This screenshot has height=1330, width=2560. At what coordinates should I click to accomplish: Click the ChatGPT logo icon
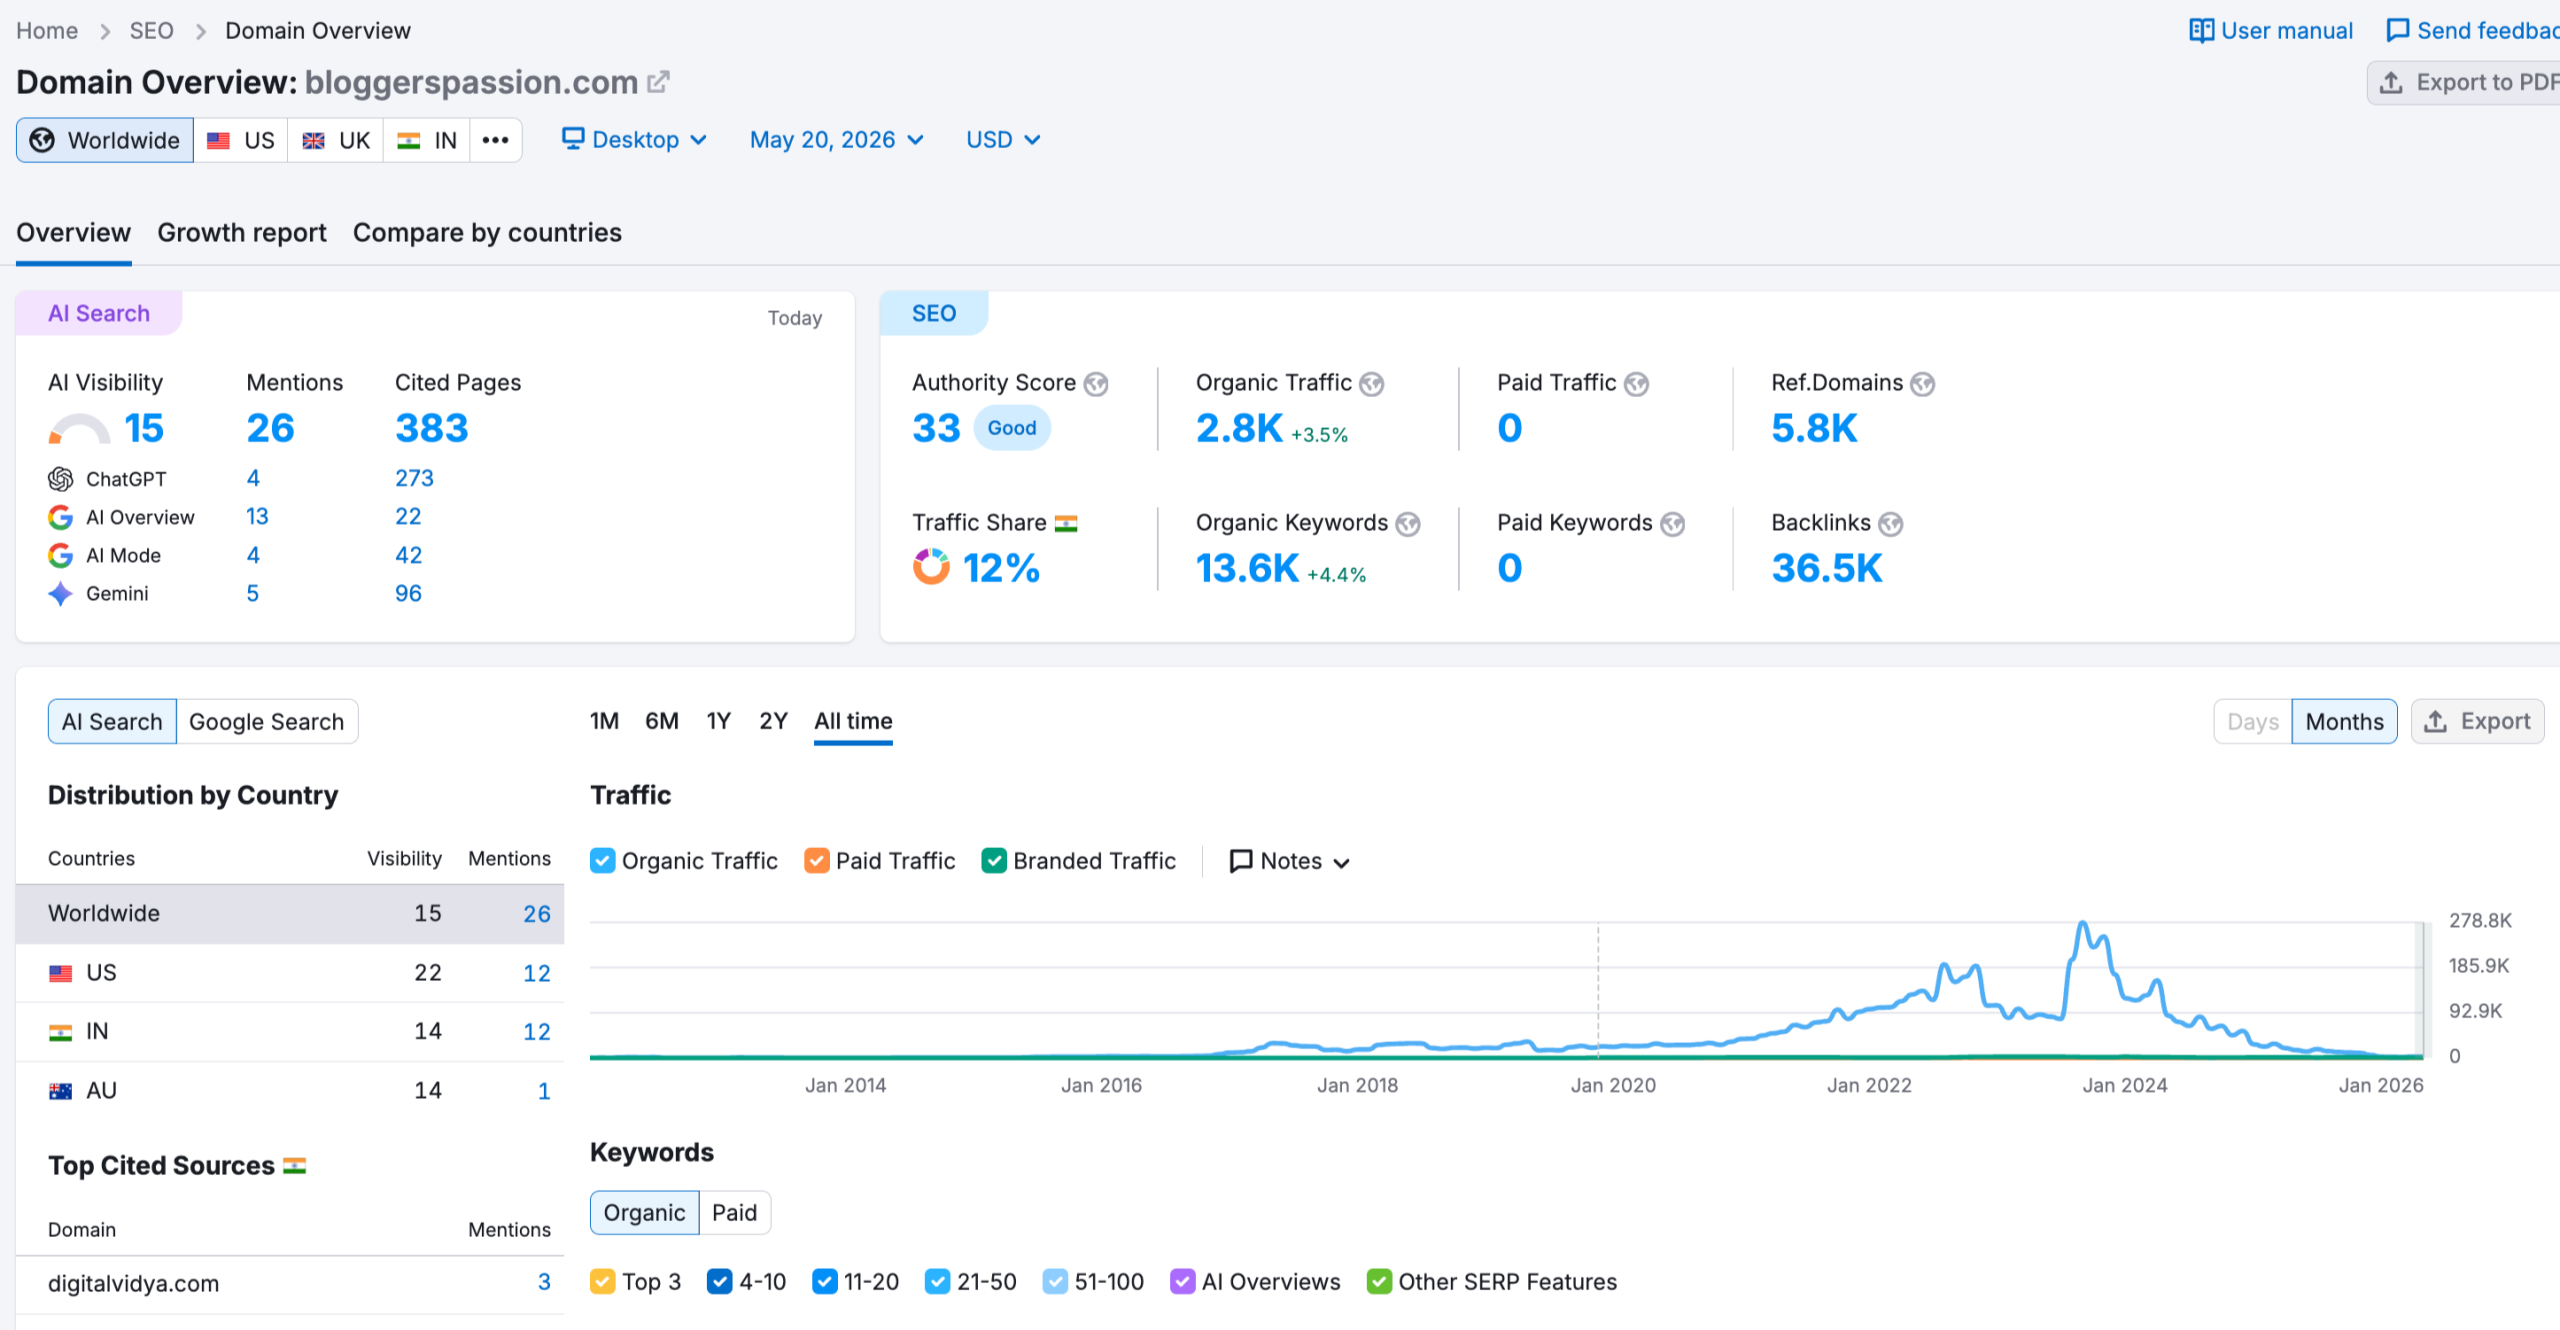61,479
